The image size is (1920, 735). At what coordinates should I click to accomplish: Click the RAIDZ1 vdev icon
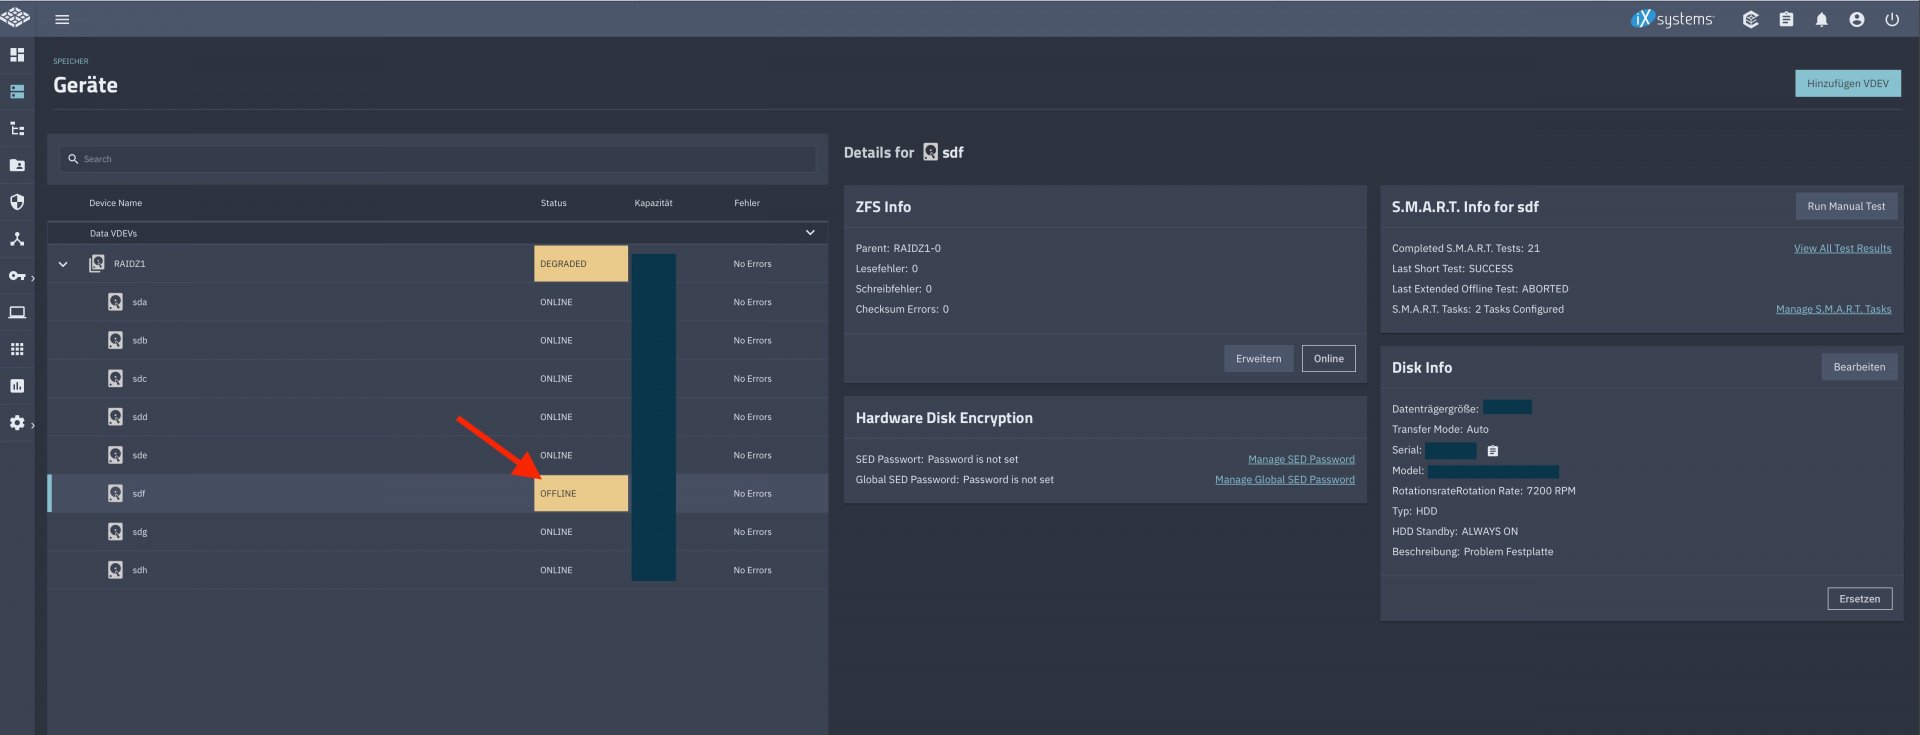point(97,264)
